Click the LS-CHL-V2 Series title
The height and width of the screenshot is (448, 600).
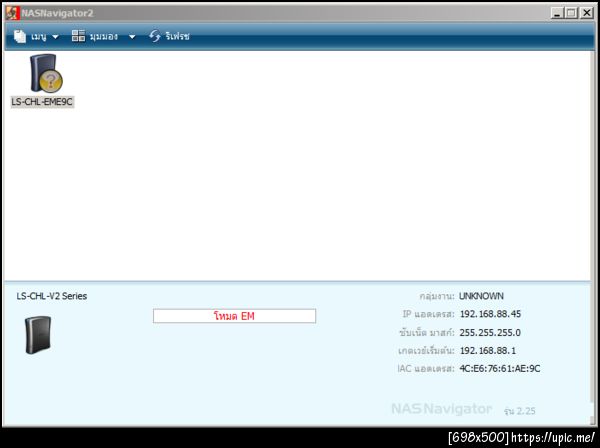(x=52, y=296)
